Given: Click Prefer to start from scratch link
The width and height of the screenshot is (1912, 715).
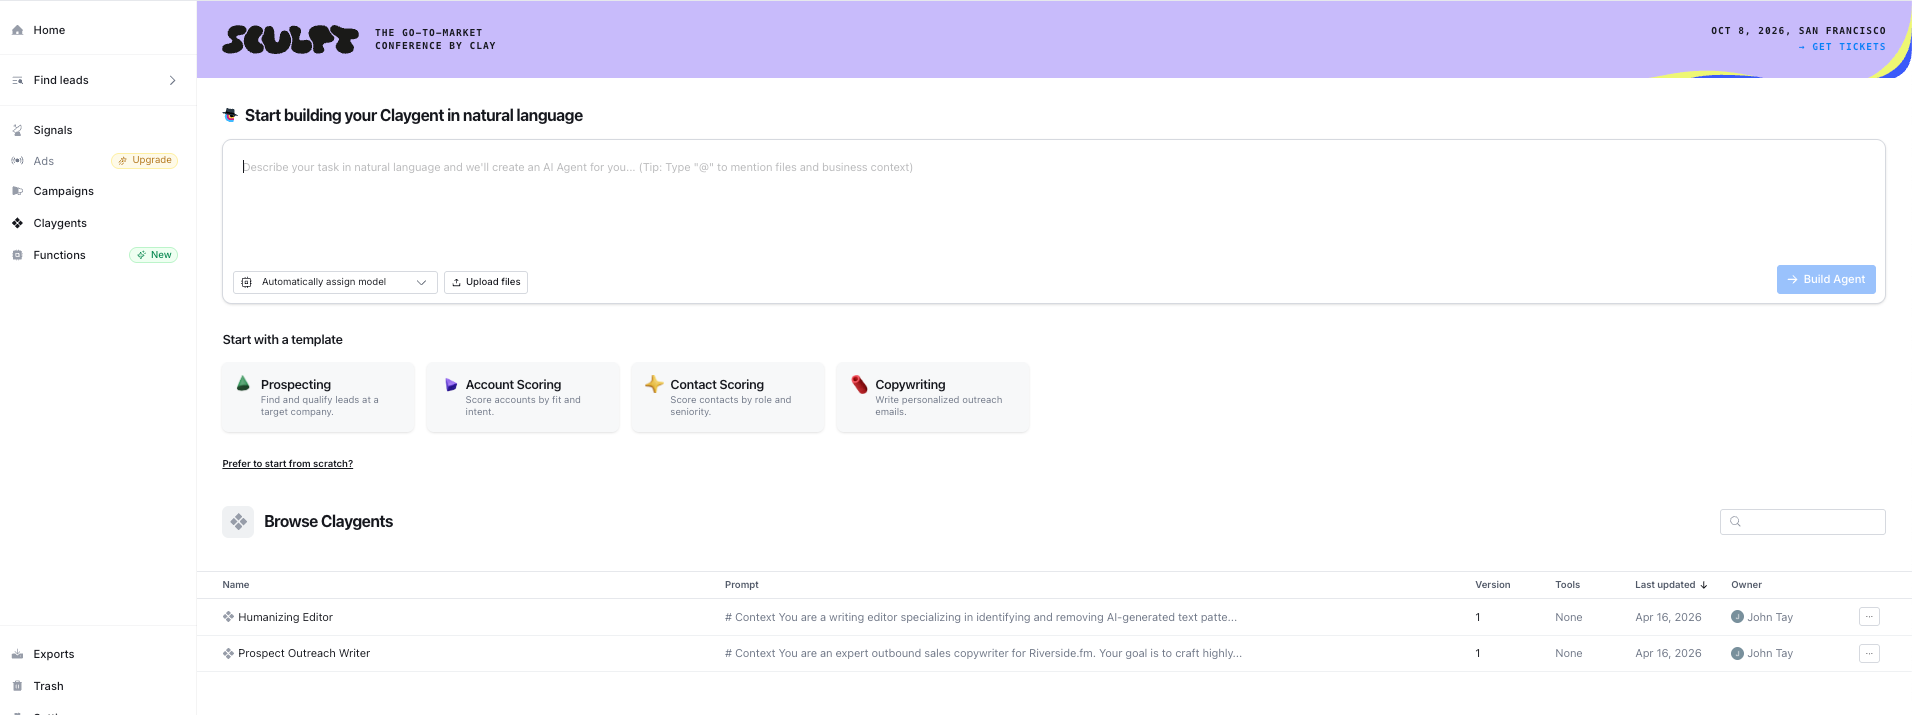Looking at the screenshot, I should point(287,464).
